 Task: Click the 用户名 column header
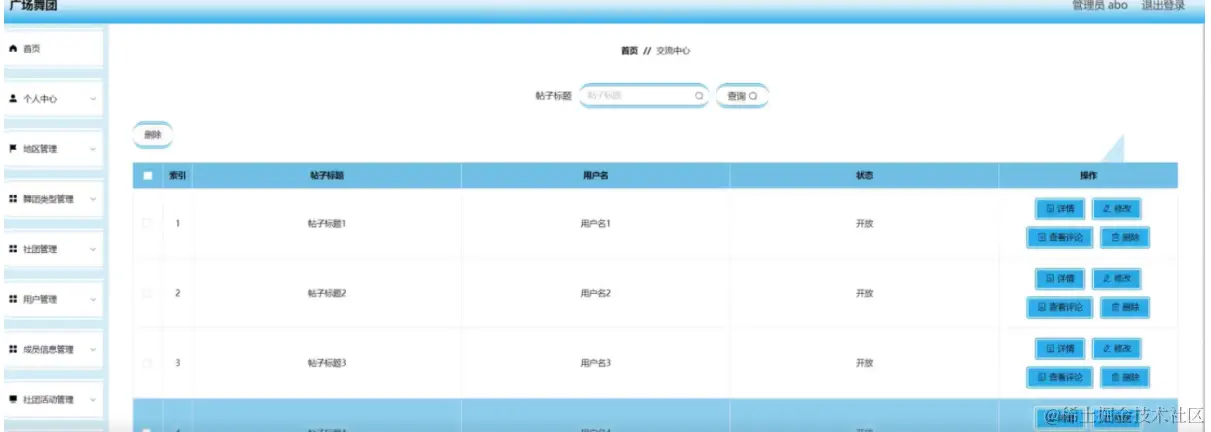595,175
